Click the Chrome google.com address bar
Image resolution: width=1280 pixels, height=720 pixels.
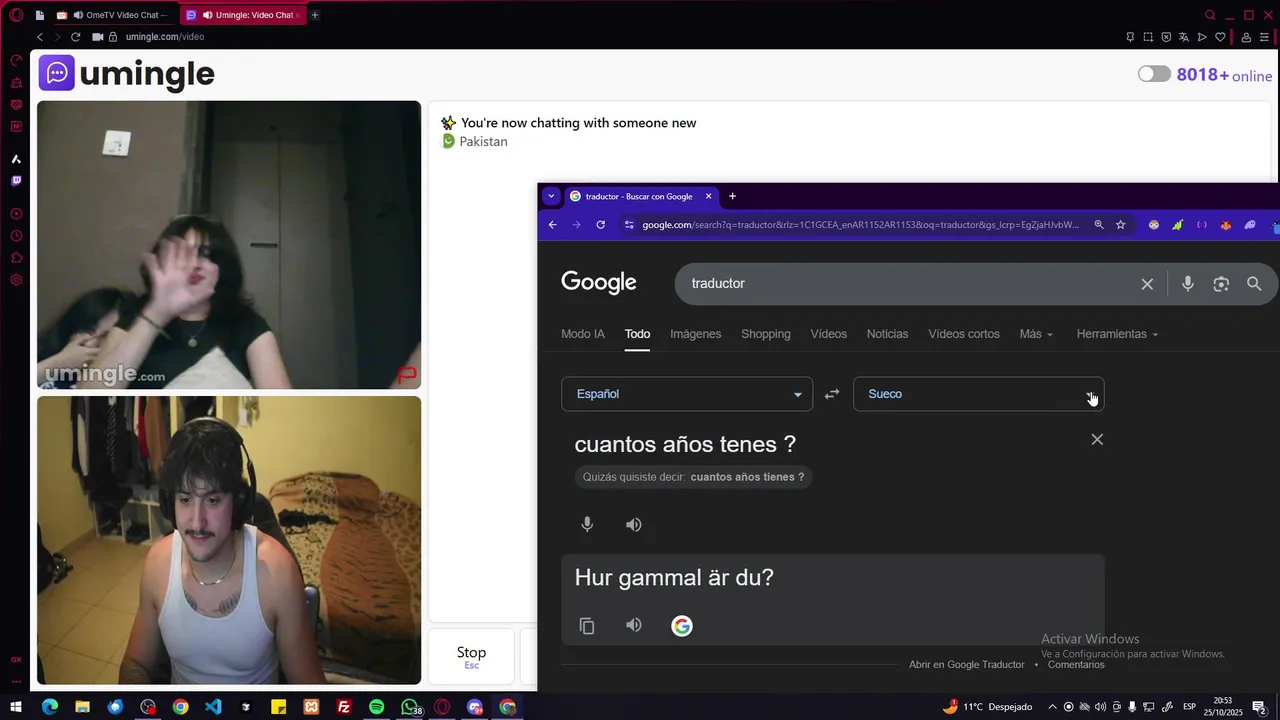[860, 225]
